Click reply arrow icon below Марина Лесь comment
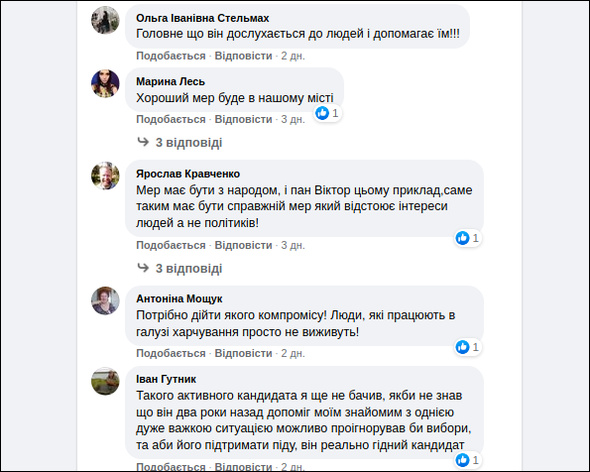The image size is (590, 472). tap(143, 142)
